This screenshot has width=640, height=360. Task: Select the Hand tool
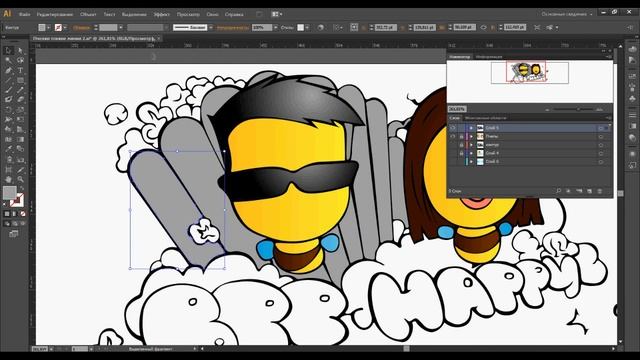[8, 179]
